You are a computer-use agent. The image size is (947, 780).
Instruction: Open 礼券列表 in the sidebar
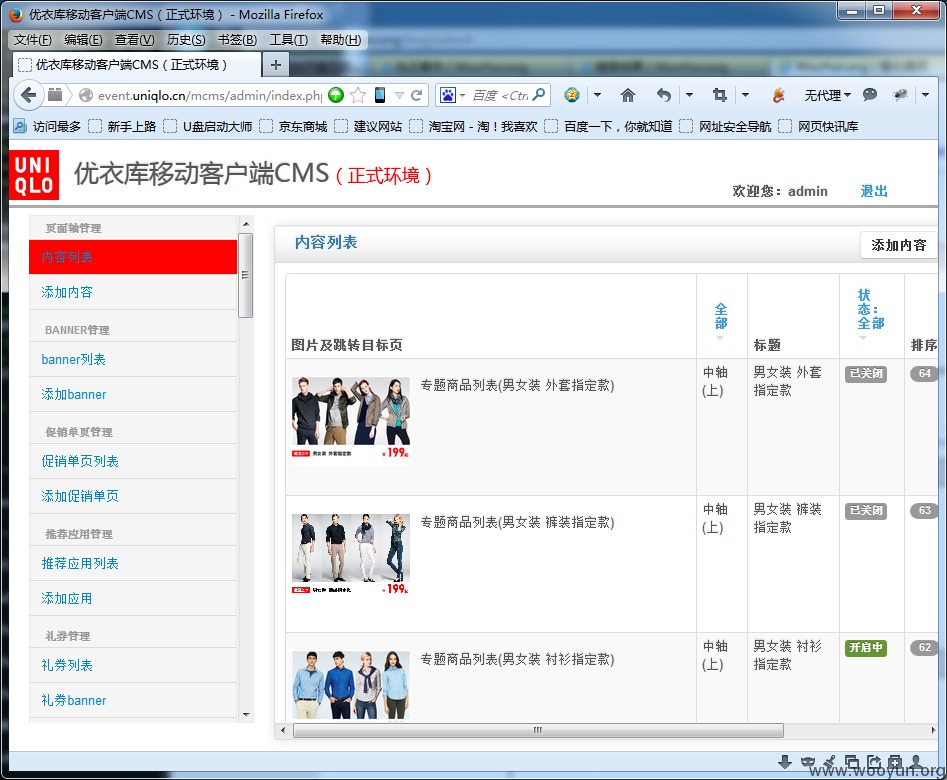coord(133,665)
